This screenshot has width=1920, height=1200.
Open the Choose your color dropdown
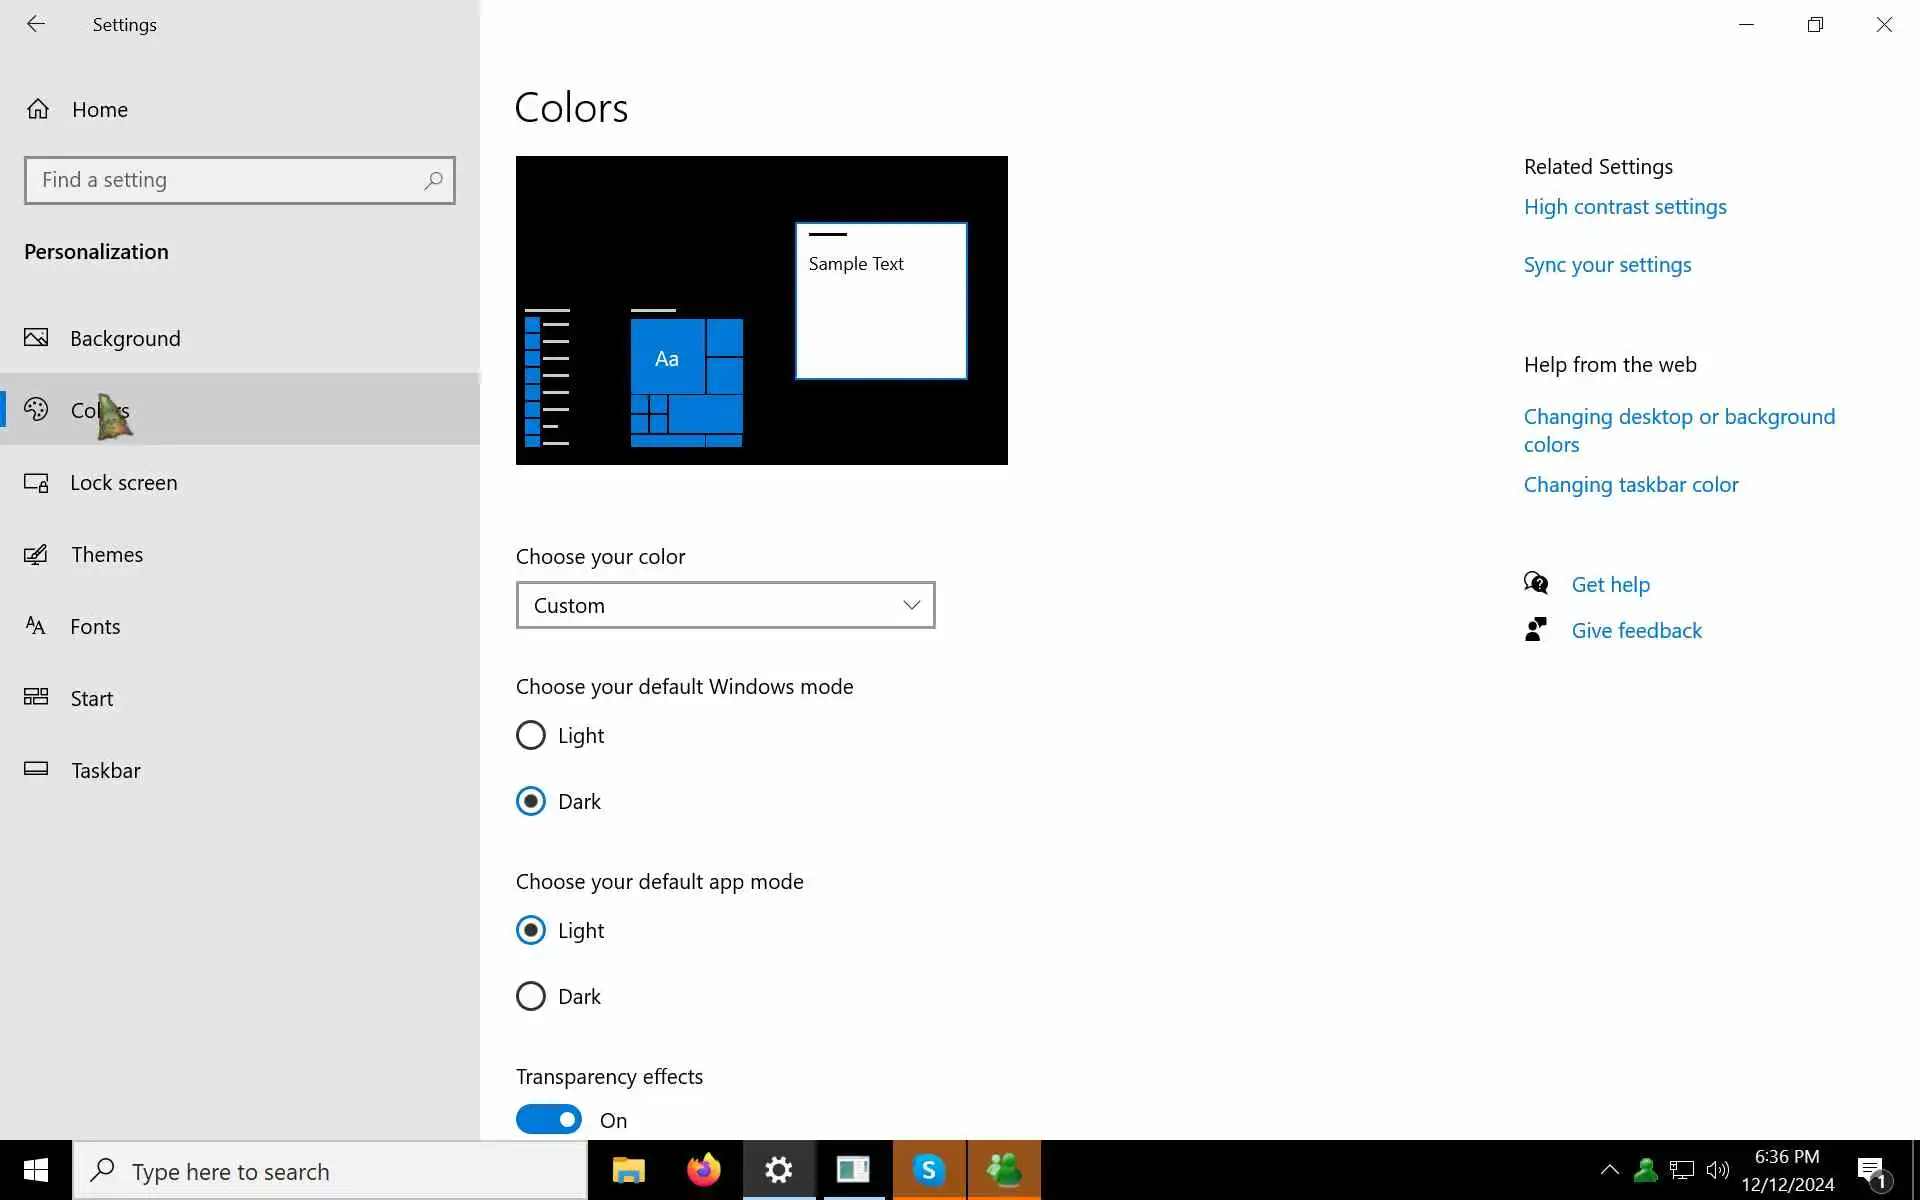point(725,605)
